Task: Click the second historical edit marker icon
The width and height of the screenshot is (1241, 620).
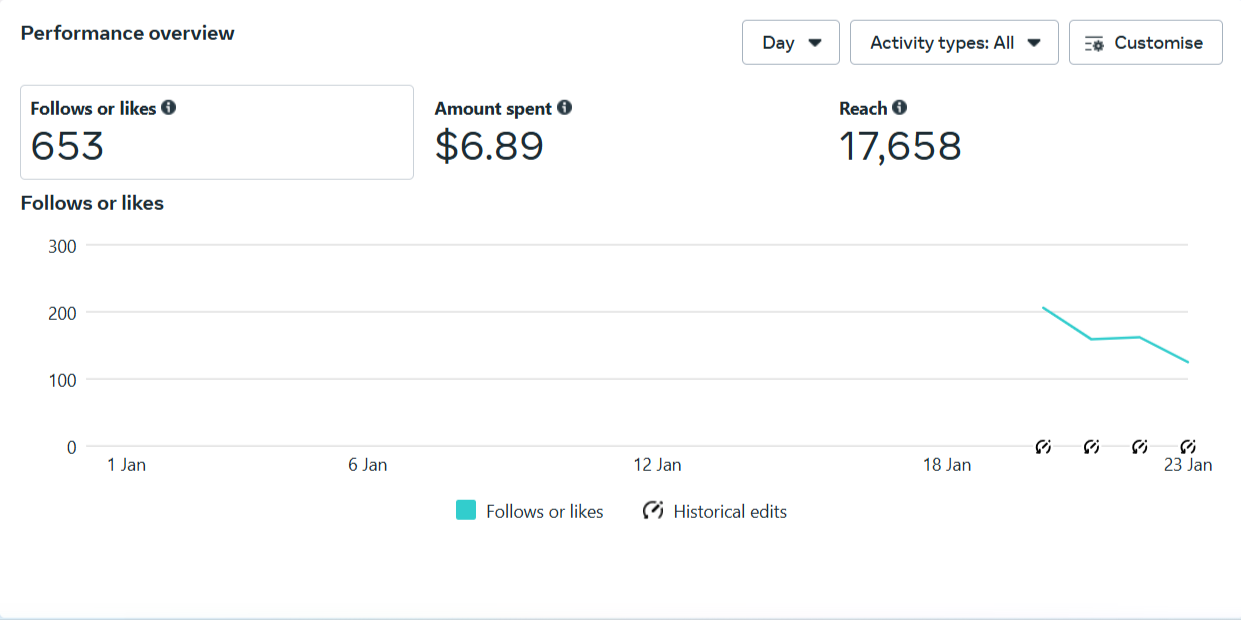Action: [1091, 446]
